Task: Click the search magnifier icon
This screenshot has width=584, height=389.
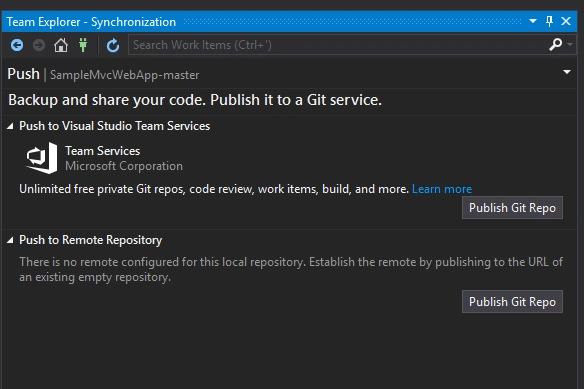Action: (x=555, y=44)
